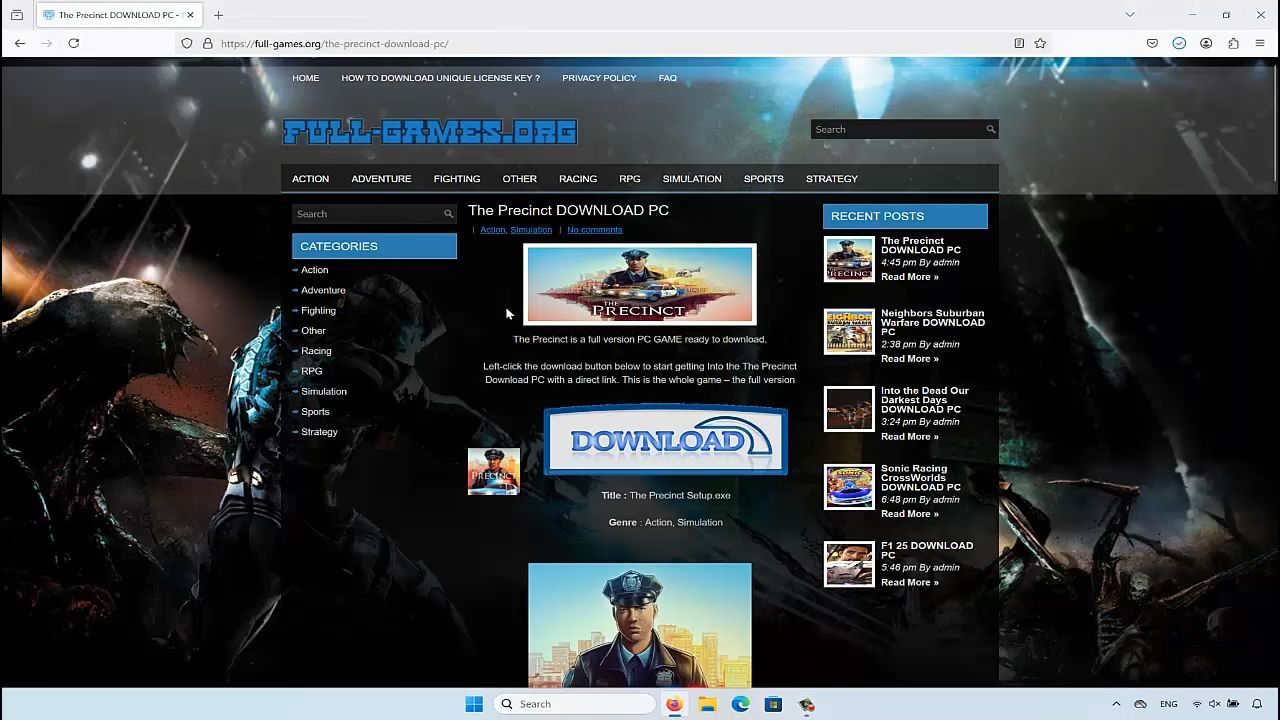Click the F1 25 post thumbnail
The image size is (1280, 720).
click(x=849, y=564)
